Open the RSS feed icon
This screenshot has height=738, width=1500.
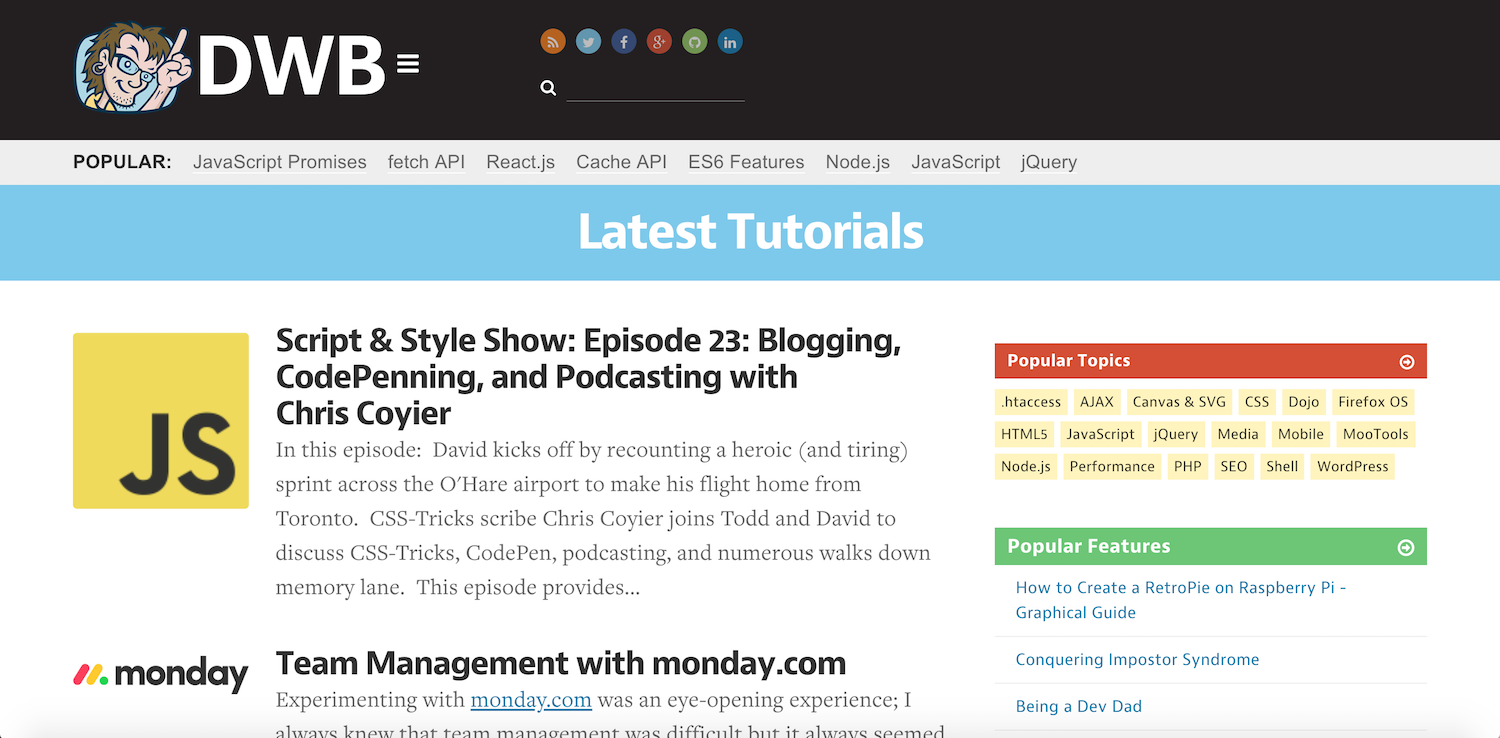point(553,42)
